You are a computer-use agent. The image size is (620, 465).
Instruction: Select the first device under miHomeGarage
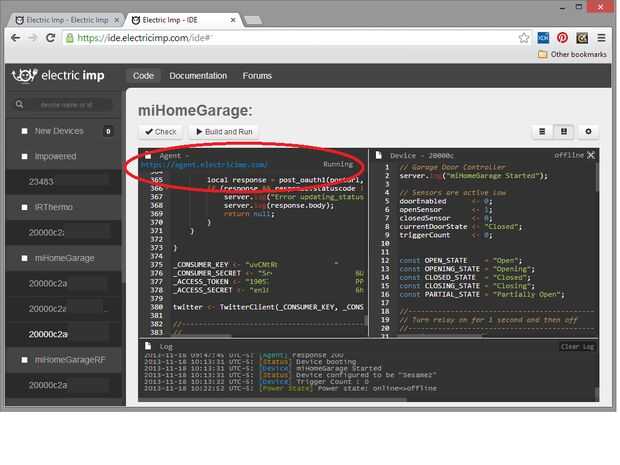64,284
